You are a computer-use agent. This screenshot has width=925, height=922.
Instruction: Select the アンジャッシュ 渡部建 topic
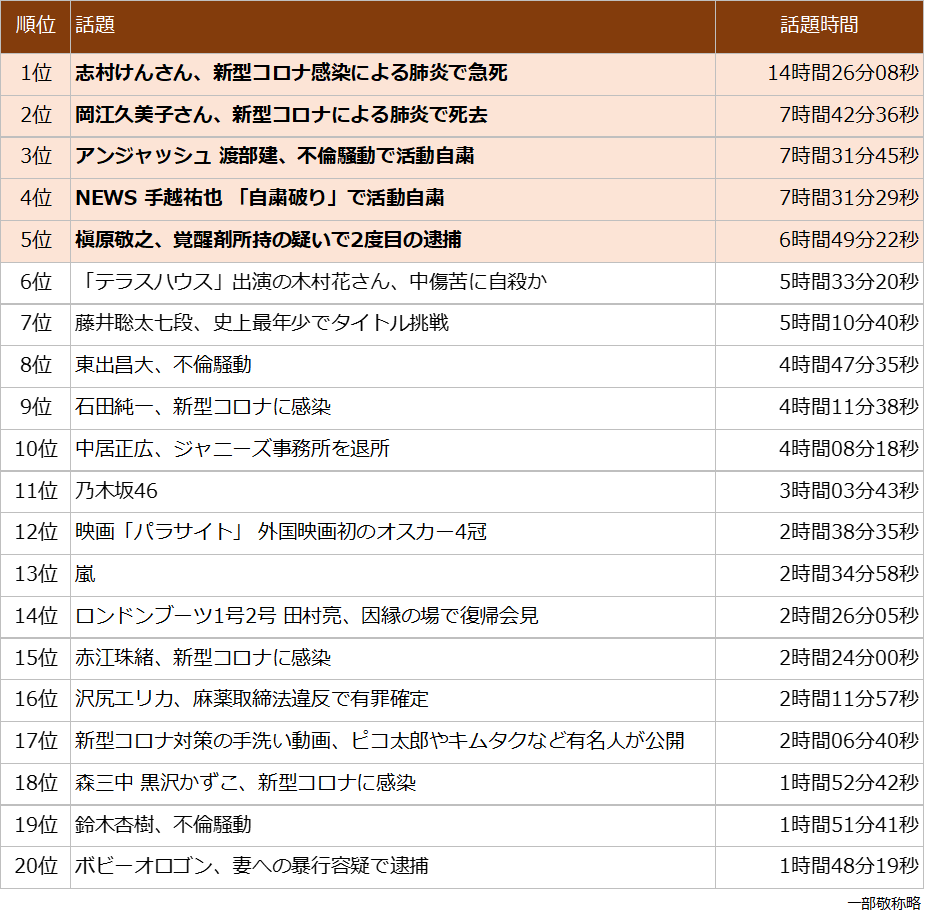click(x=274, y=156)
